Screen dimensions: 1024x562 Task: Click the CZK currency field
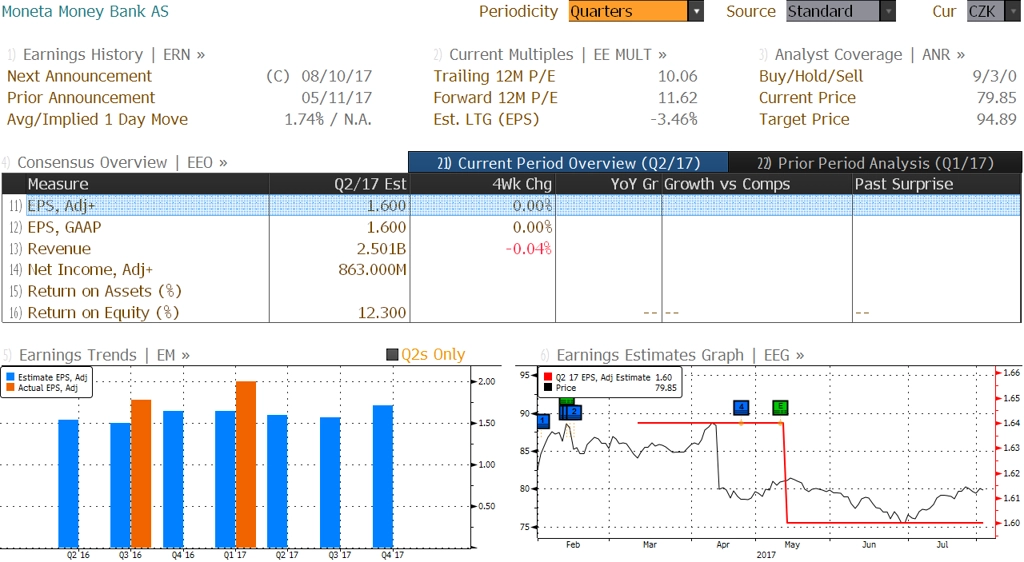pos(985,11)
